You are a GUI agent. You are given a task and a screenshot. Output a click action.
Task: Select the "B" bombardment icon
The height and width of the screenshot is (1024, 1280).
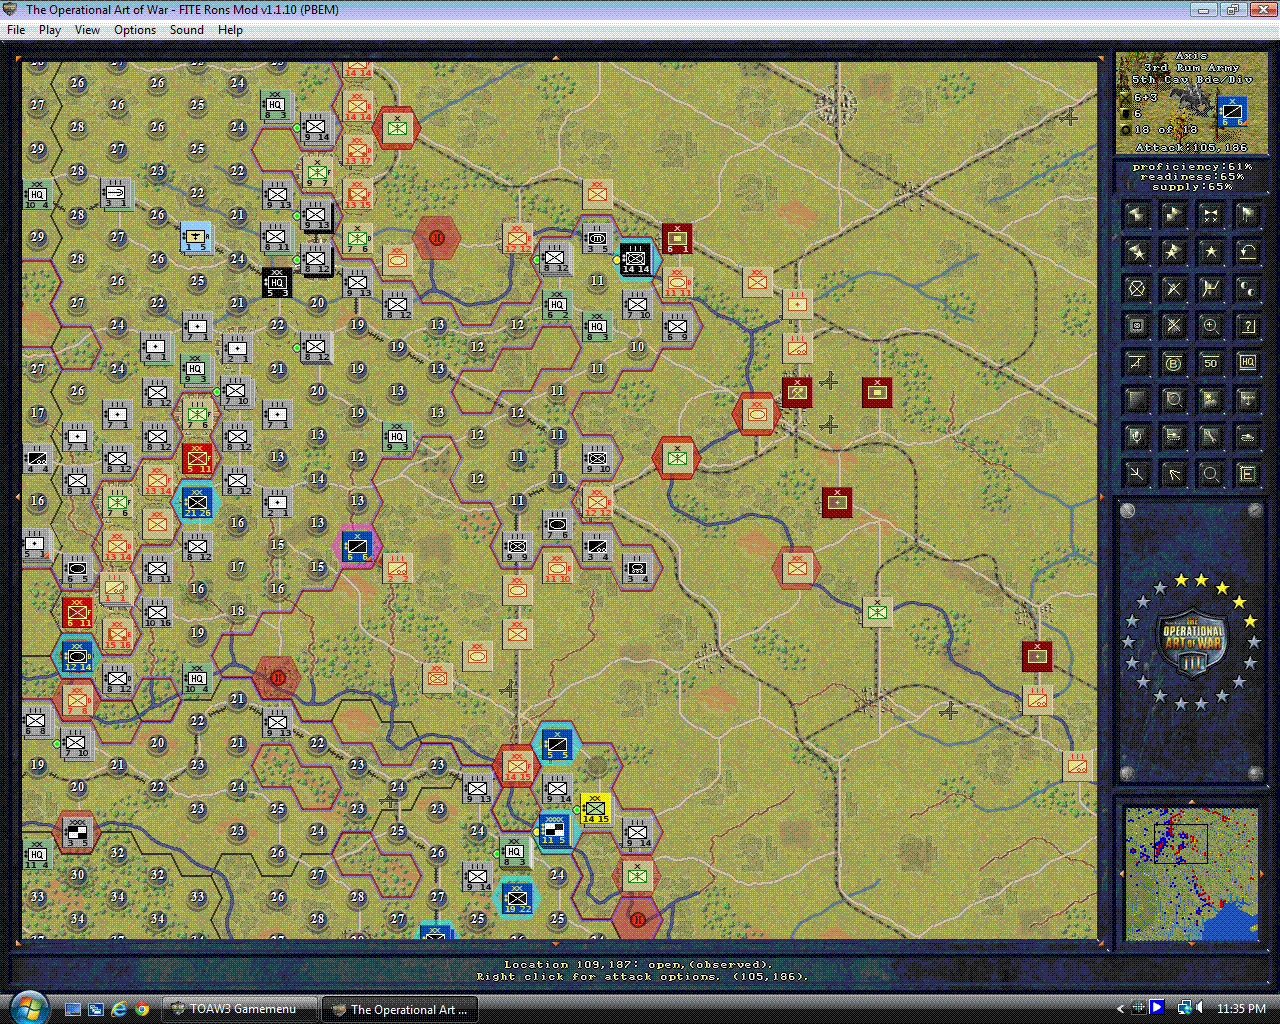tap(1173, 363)
